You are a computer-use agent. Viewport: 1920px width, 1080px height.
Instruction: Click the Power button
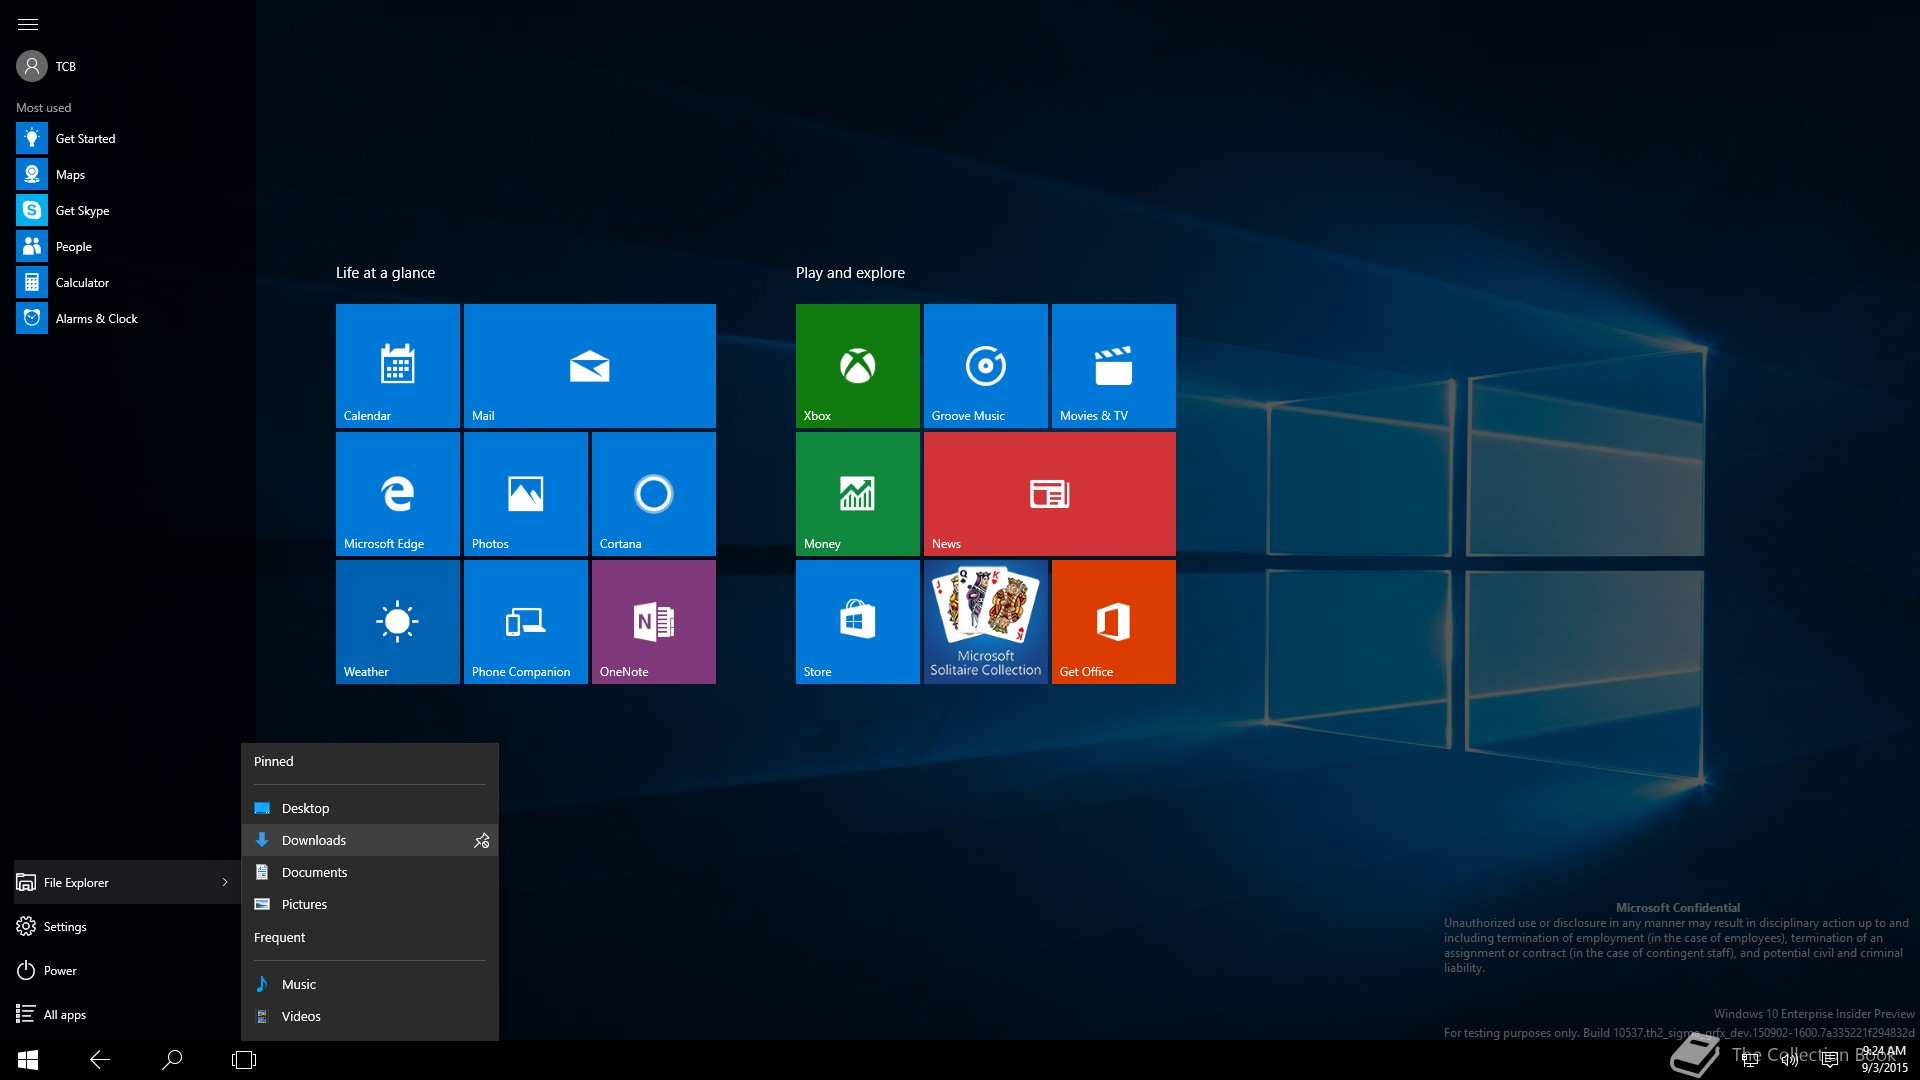128,970
